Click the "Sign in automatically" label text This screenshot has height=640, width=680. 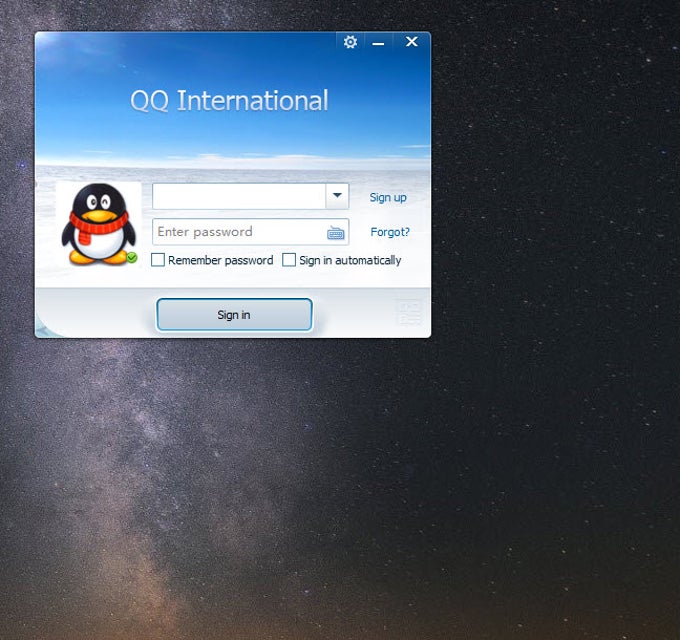[x=350, y=260]
